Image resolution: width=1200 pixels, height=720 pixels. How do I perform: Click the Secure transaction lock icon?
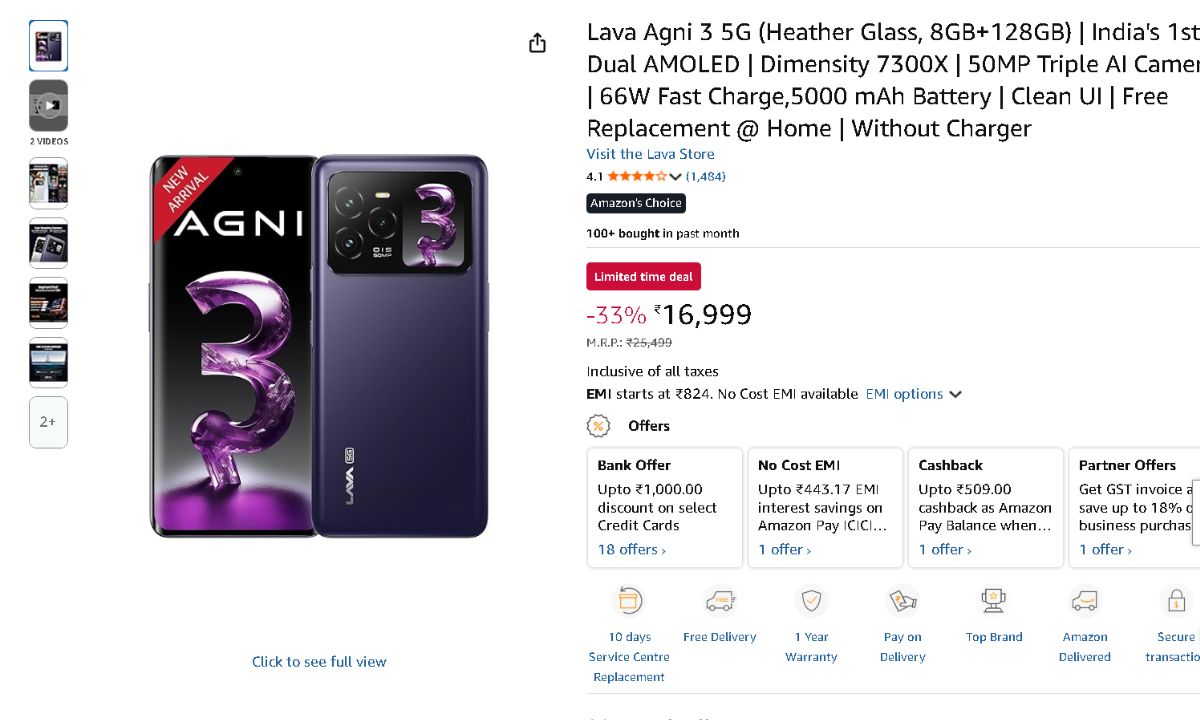click(1175, 601)
